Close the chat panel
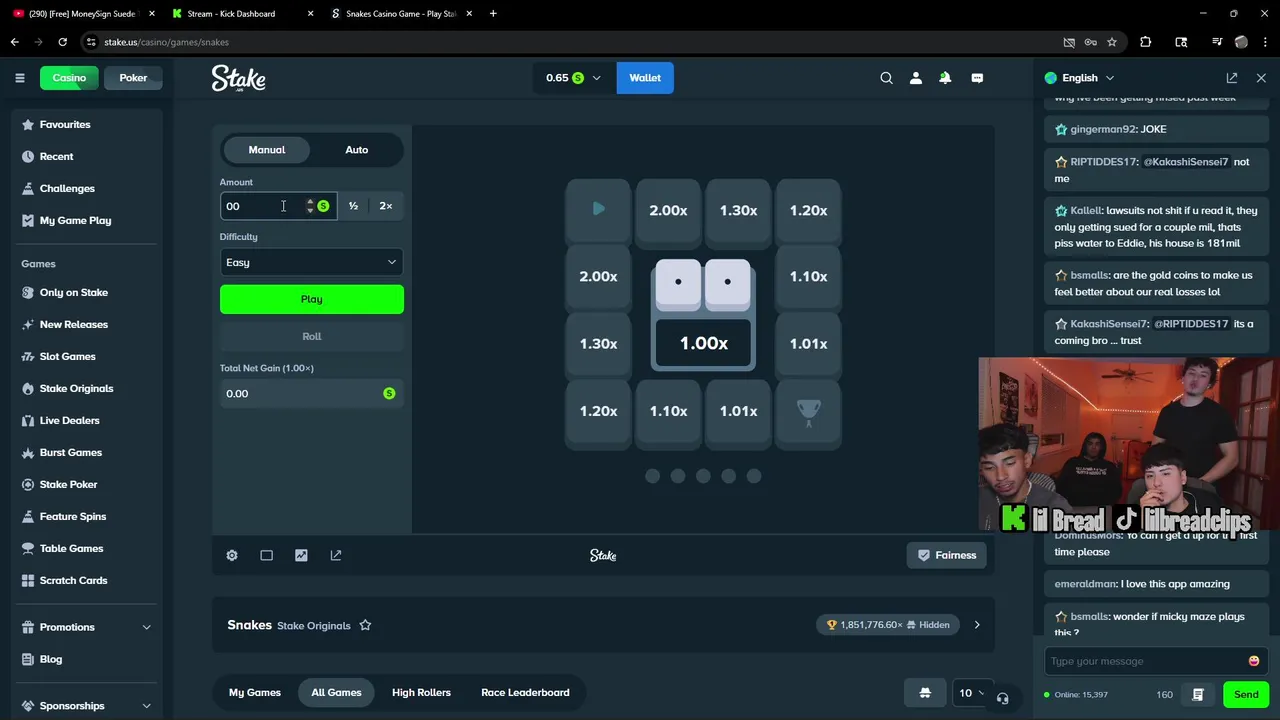The width and height of the screenshot is (1280, 720). coord(1261,78)
